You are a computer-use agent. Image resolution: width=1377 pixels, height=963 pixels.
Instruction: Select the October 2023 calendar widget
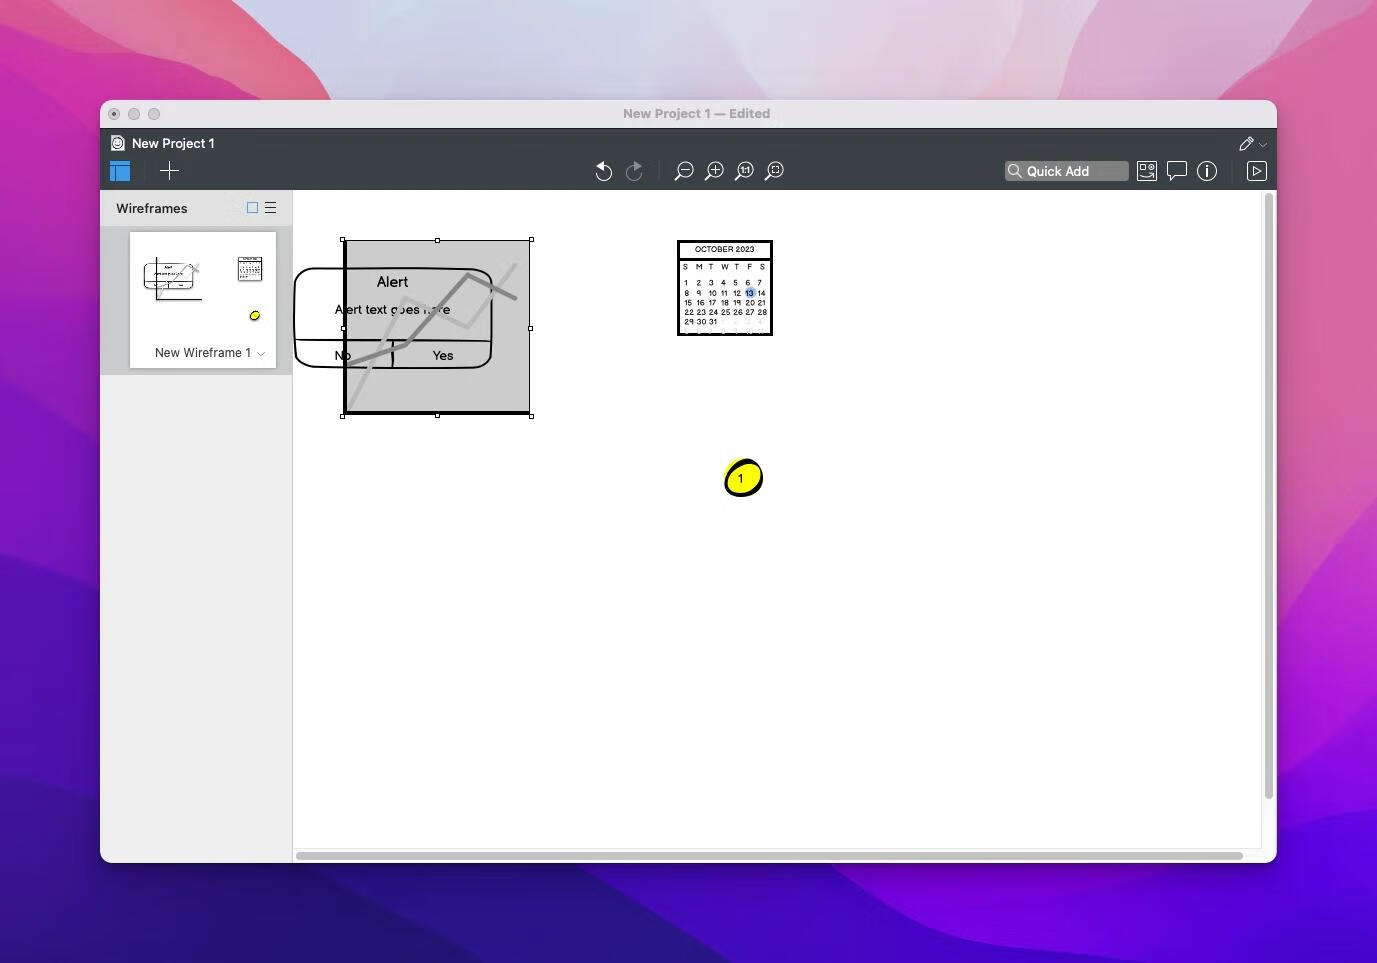pos(725,288)
